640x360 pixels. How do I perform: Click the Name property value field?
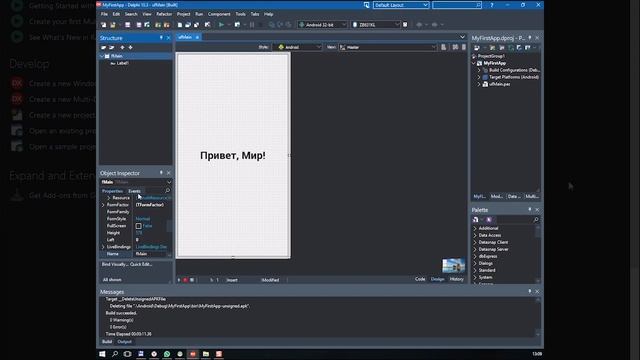pyautogui.click(x=150, y=254)
